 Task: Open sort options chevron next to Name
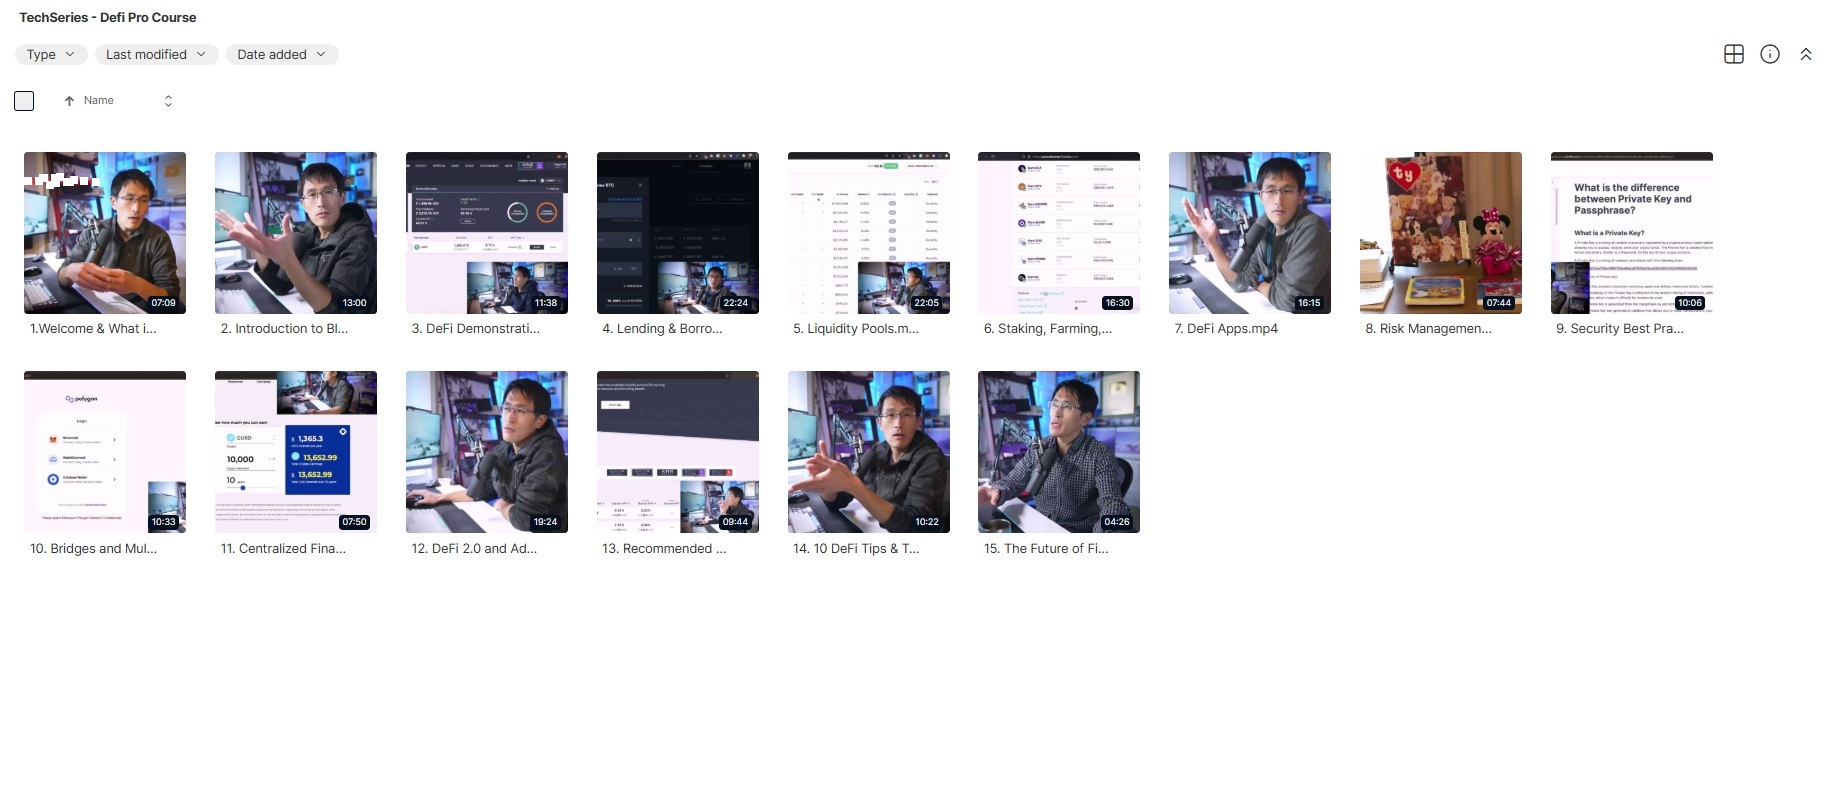click(x=168, y=101)
